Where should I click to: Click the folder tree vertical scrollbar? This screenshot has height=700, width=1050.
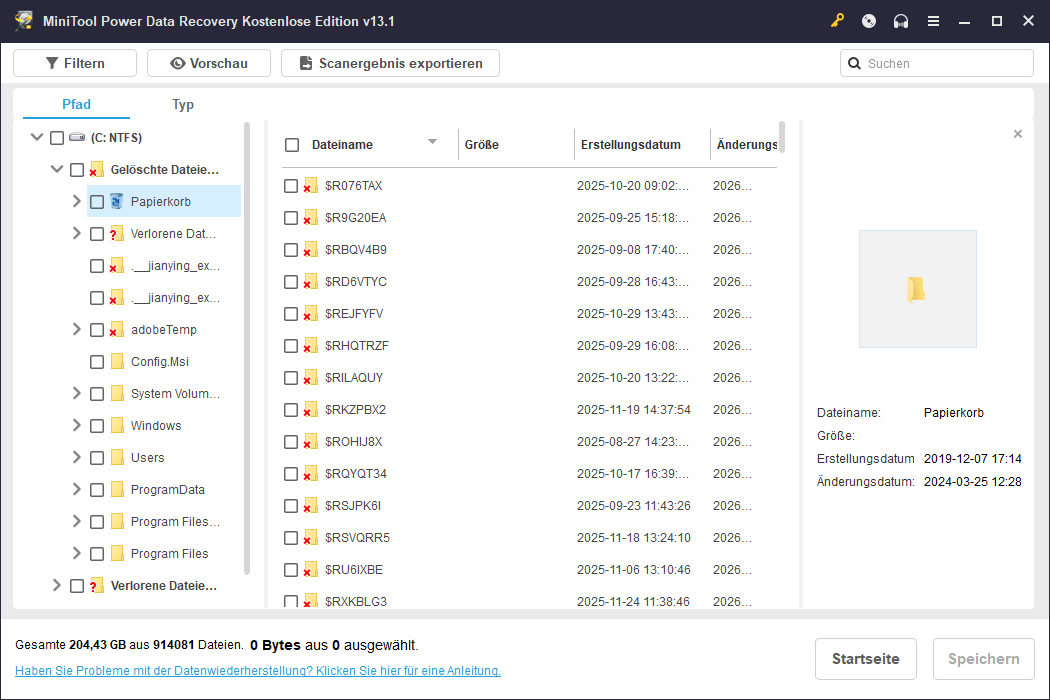click(246, 348)
